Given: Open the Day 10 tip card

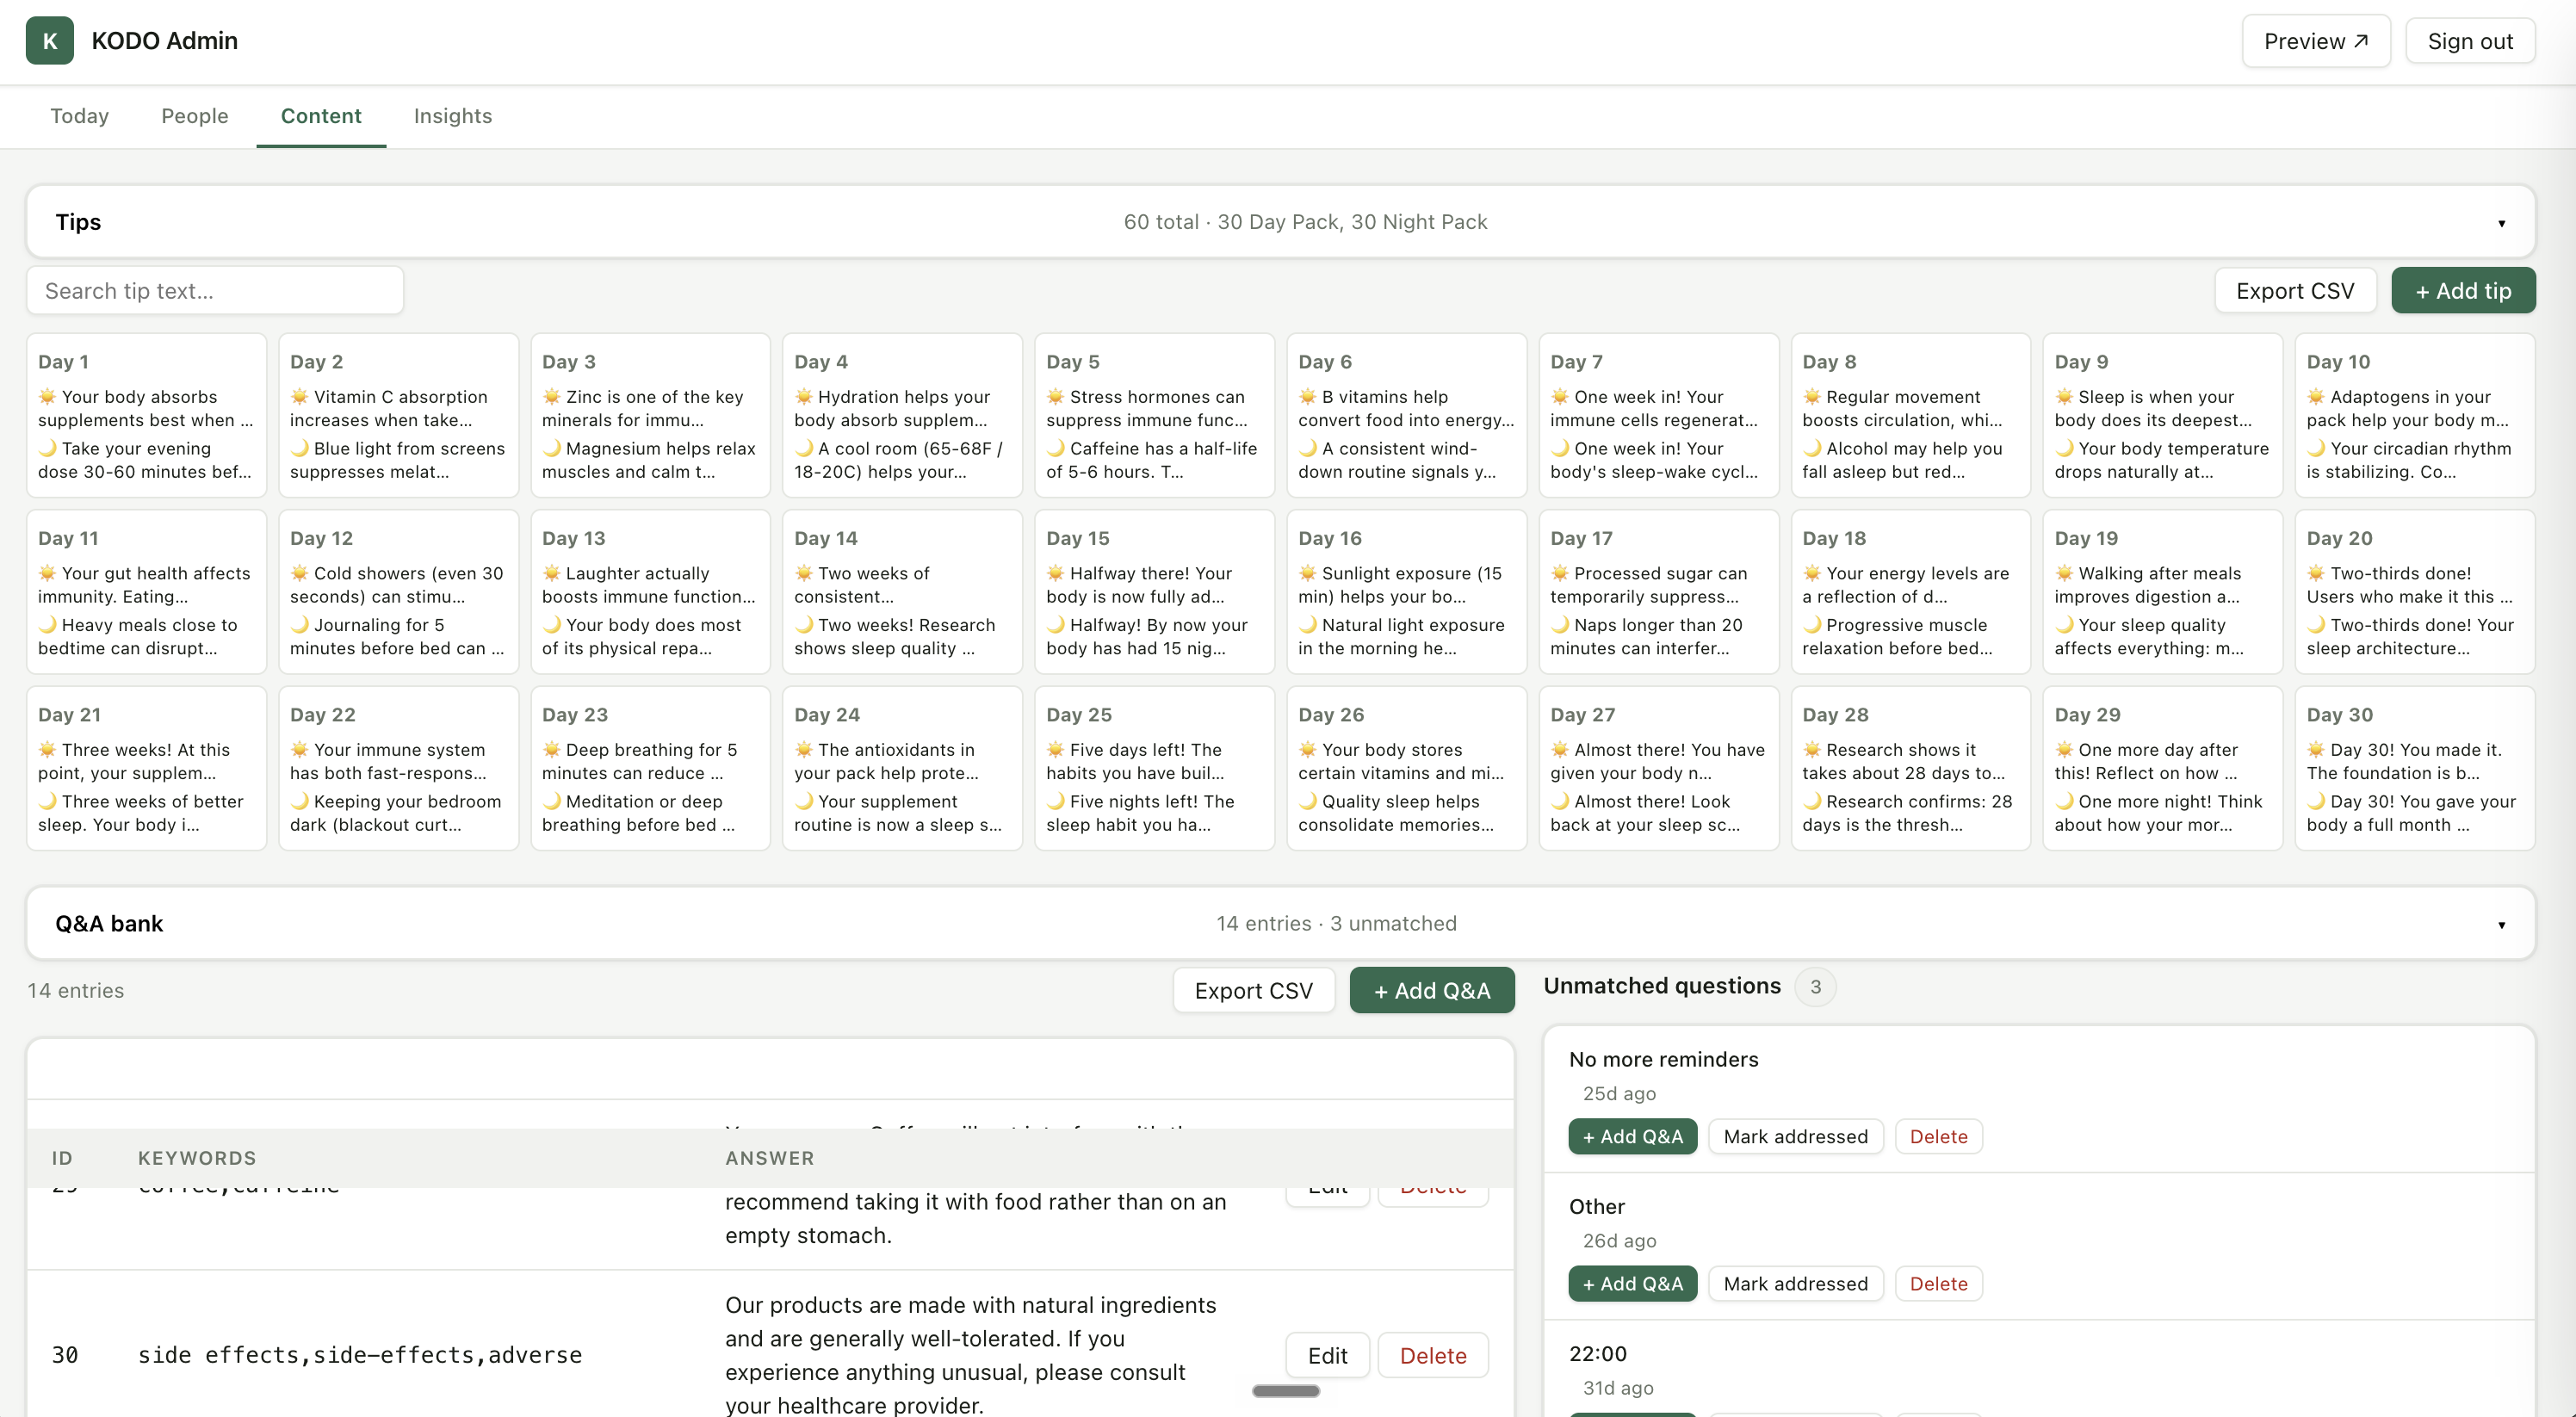Looking at the screenshot, I should click(2414, 415).
